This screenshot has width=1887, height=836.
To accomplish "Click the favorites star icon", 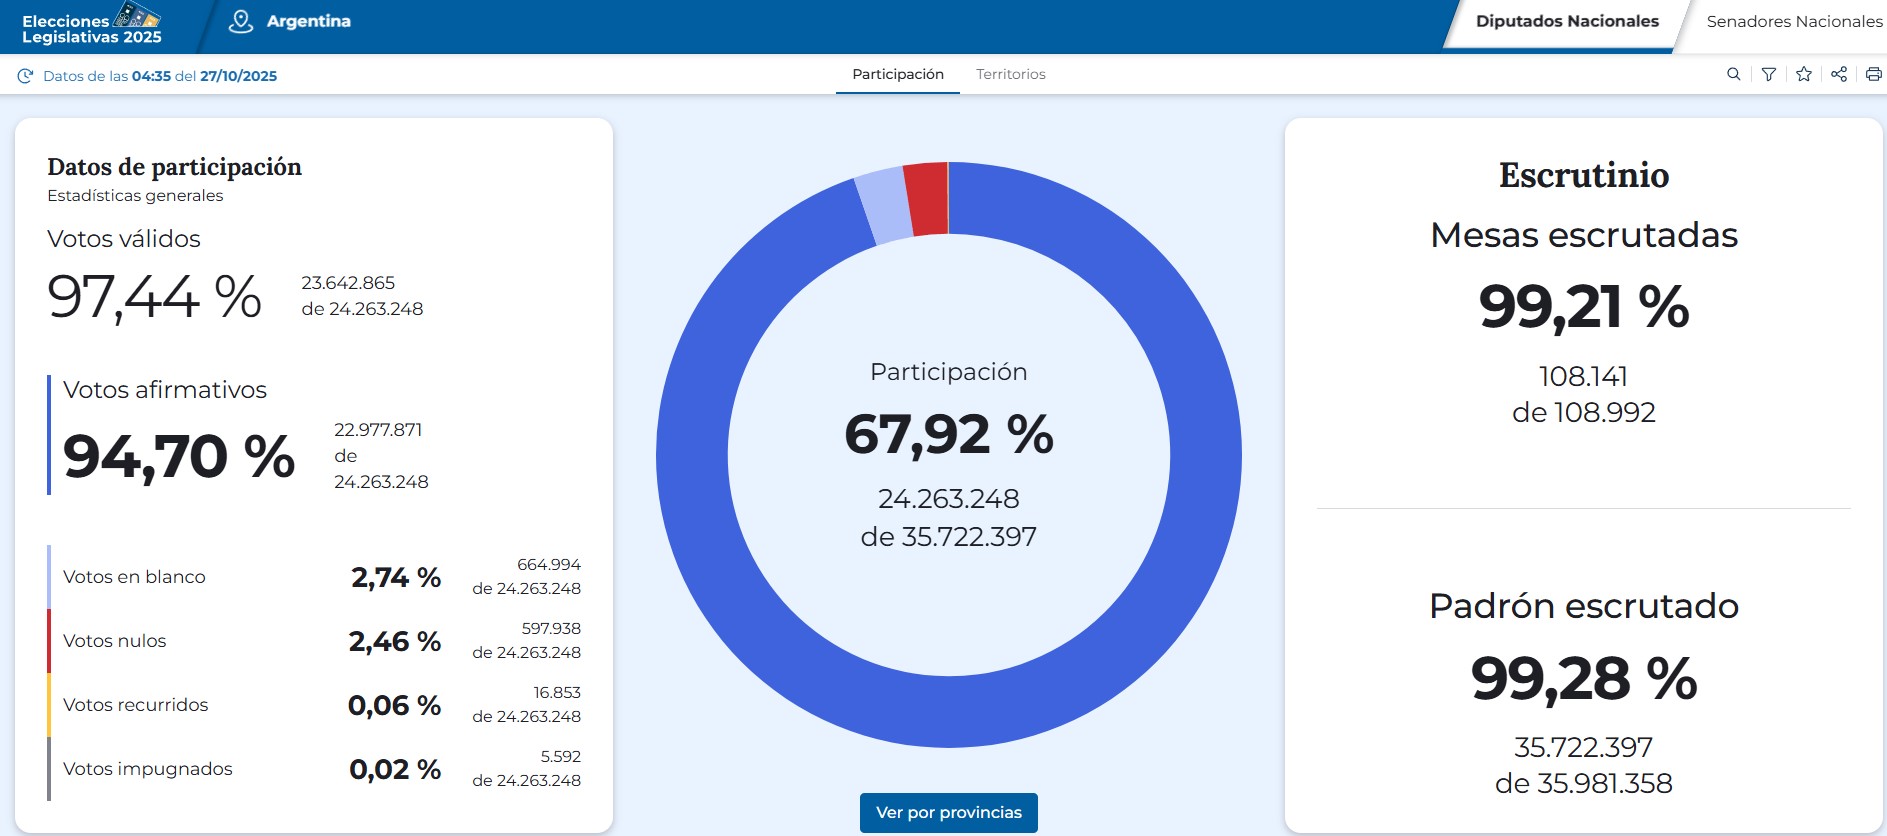I will pos(1803,74).
